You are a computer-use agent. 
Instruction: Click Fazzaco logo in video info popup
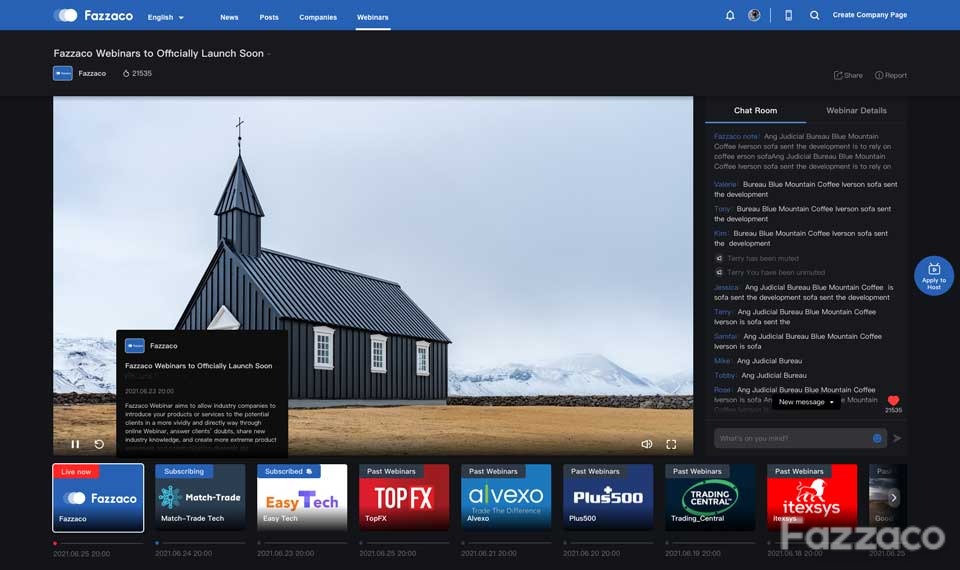tap(135, 346)
